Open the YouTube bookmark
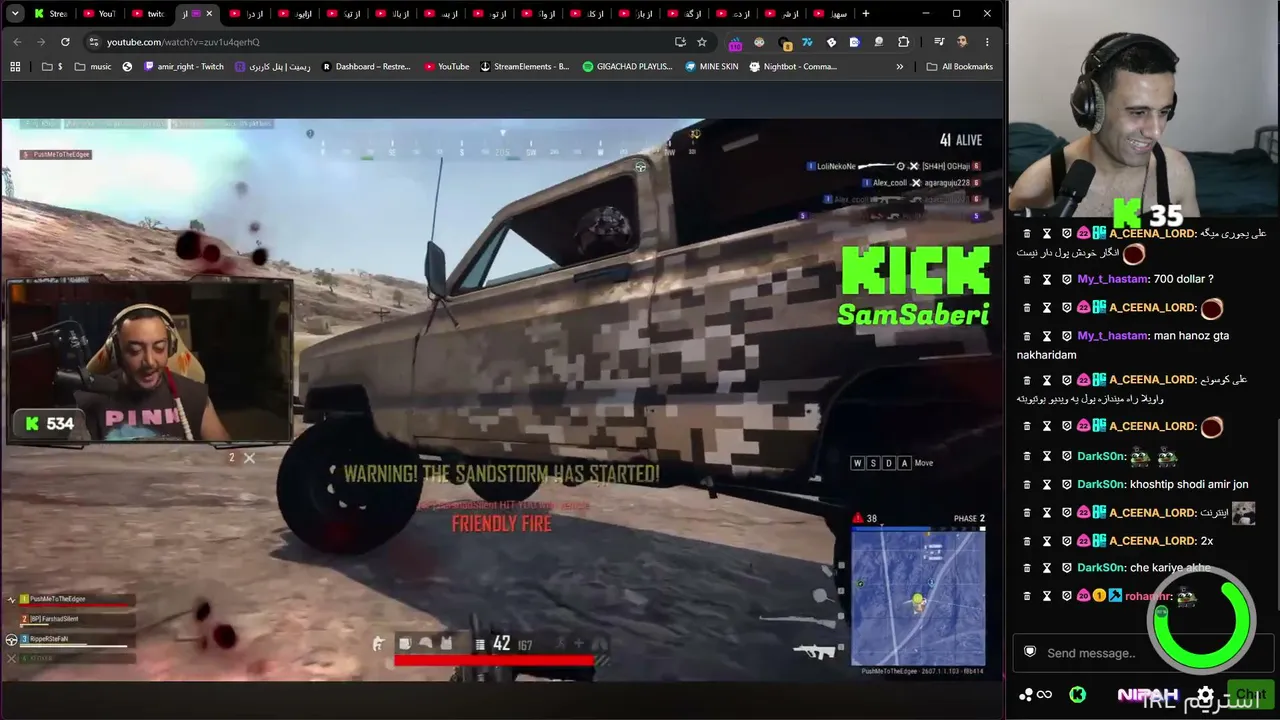 click(446, 67)
